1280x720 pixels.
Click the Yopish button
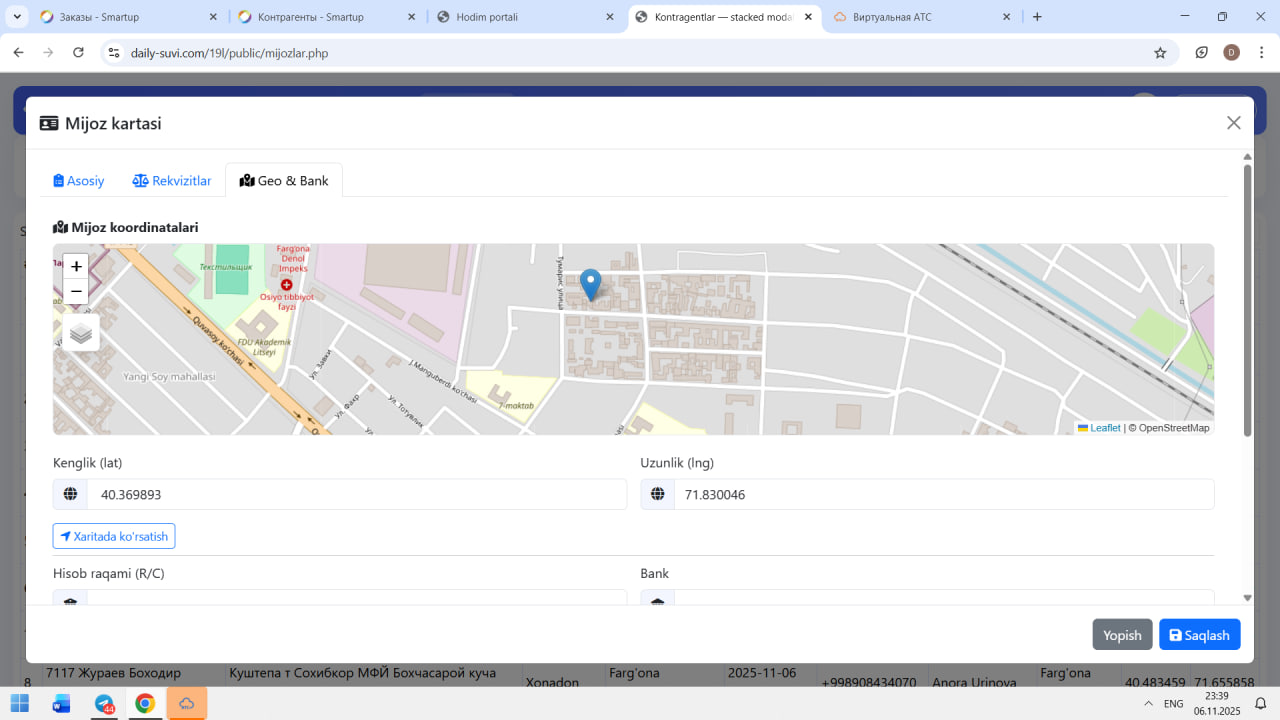1122,635
